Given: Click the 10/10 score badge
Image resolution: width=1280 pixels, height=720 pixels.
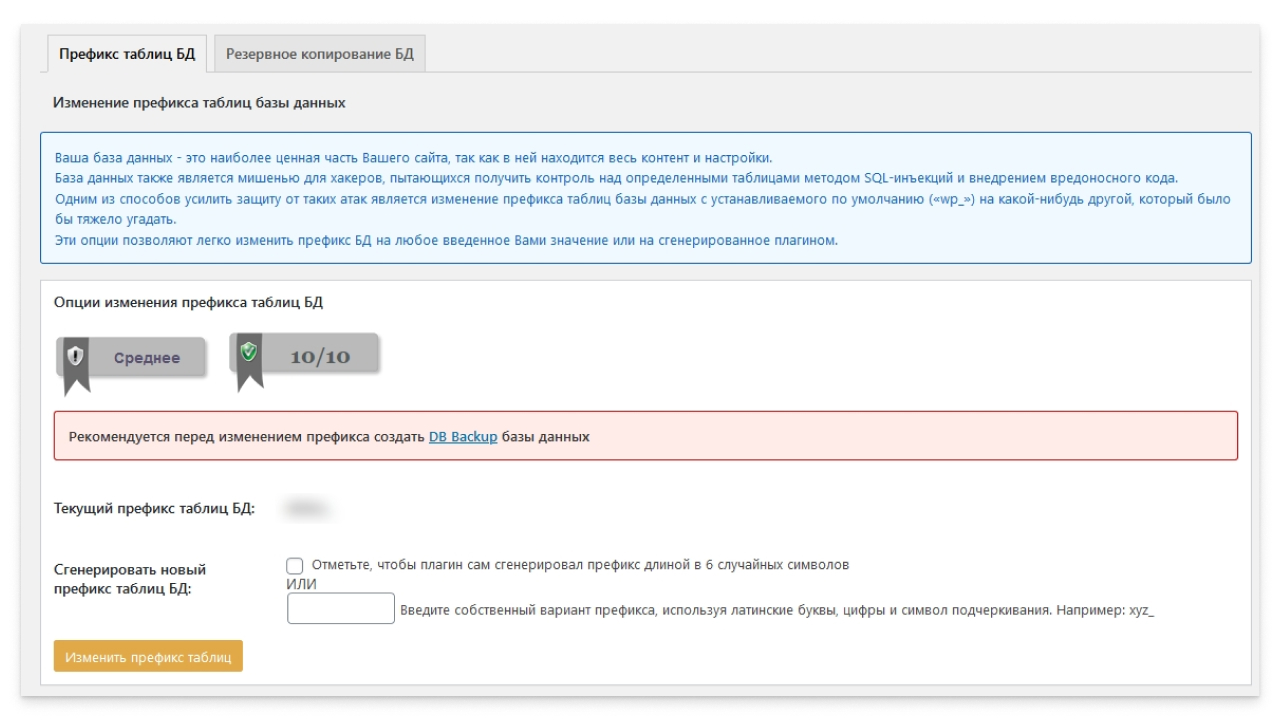Looking at the screenshot, I should click(x=320, y=356).
